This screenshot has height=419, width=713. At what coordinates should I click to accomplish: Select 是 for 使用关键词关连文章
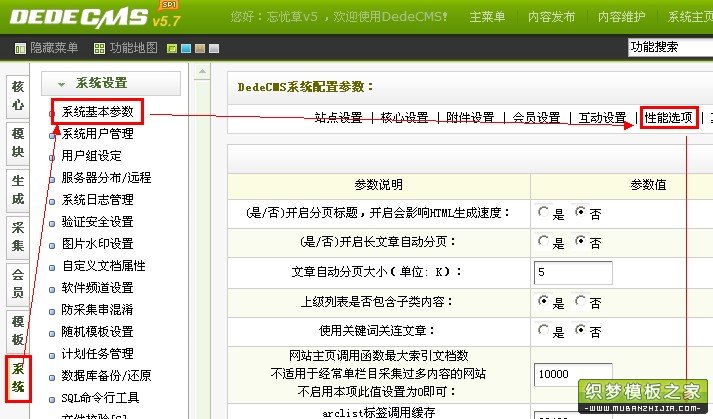coord(543,330)
